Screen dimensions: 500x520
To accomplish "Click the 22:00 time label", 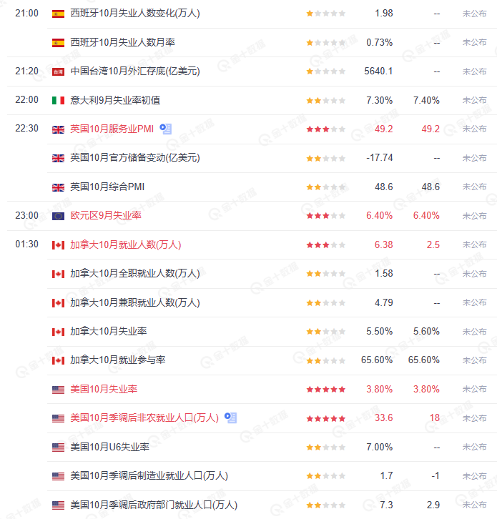I will [27, 100].
